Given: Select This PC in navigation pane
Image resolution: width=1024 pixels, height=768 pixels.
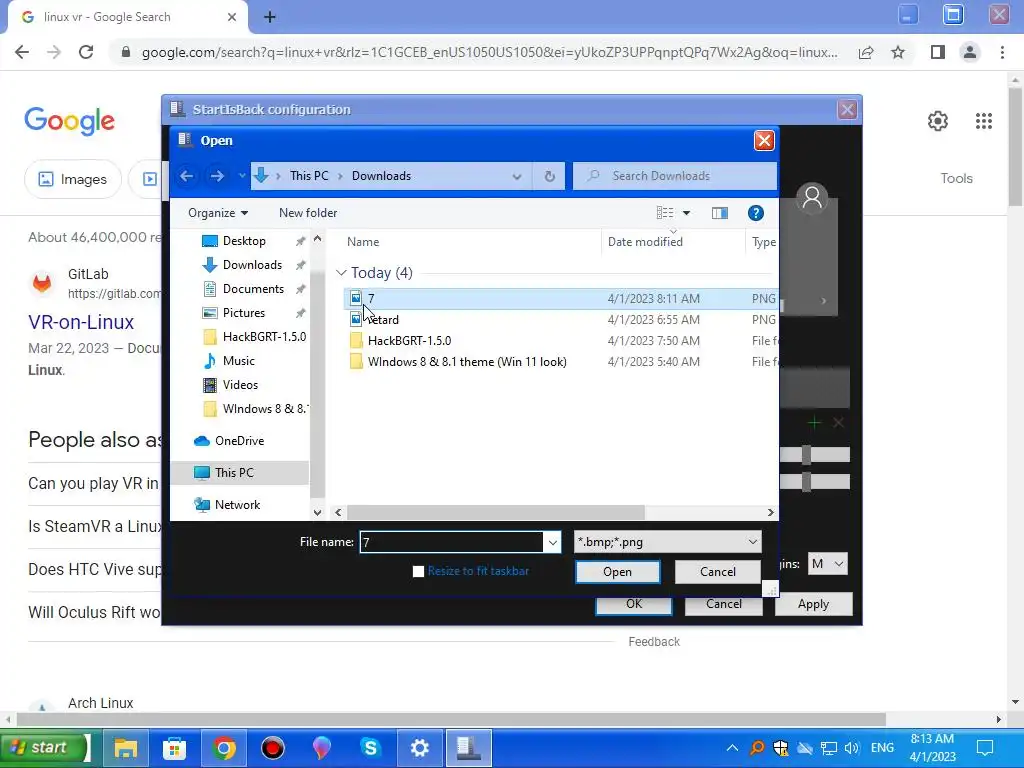Looking at the screenshot, I should pos(239,473).
